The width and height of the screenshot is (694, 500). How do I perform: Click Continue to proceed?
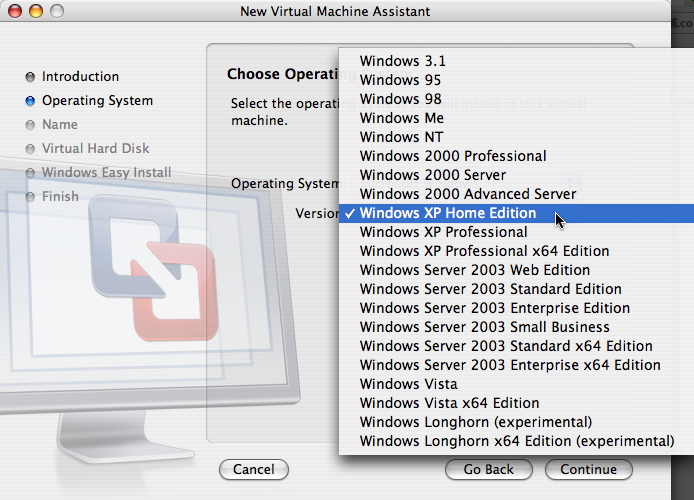click(588, 469)
